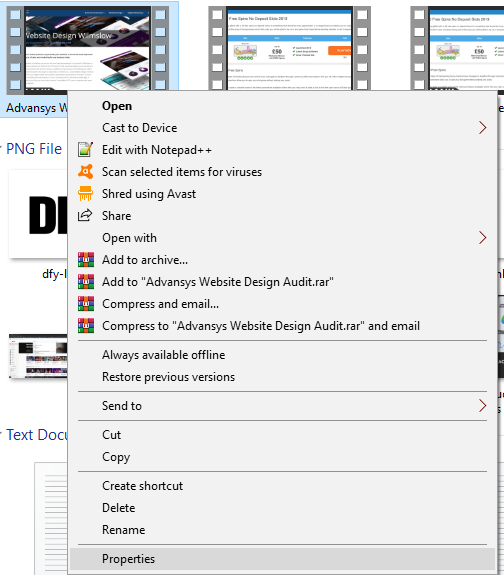Screen dimensions: 504x575
Task: Click WinRAR icon beside Compress to rar and email
Action: (86, 326)
